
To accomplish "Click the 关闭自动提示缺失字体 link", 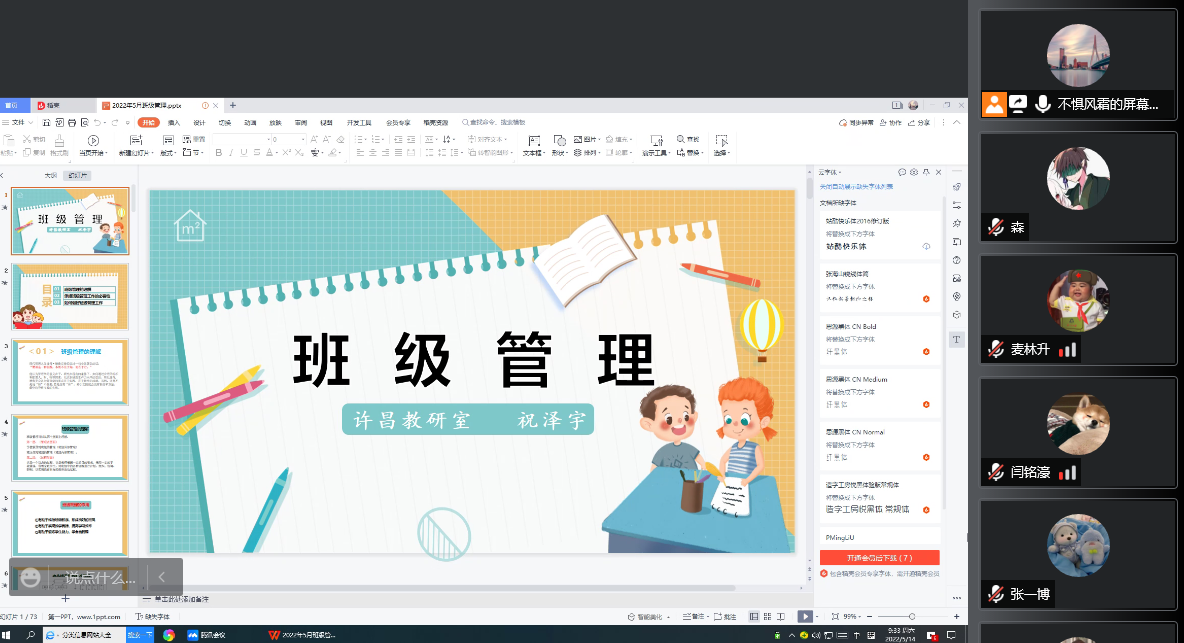I will (x=857, y=186).
